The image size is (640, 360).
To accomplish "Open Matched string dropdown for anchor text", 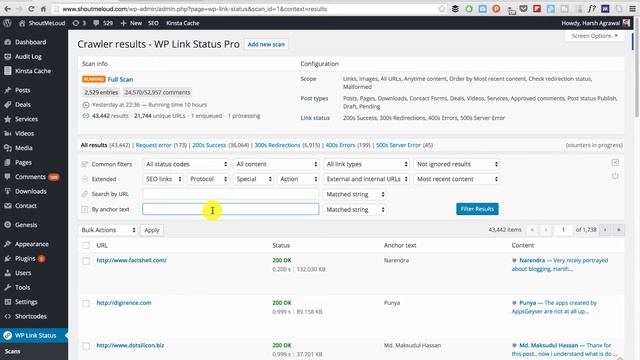I will coord(355,209).
